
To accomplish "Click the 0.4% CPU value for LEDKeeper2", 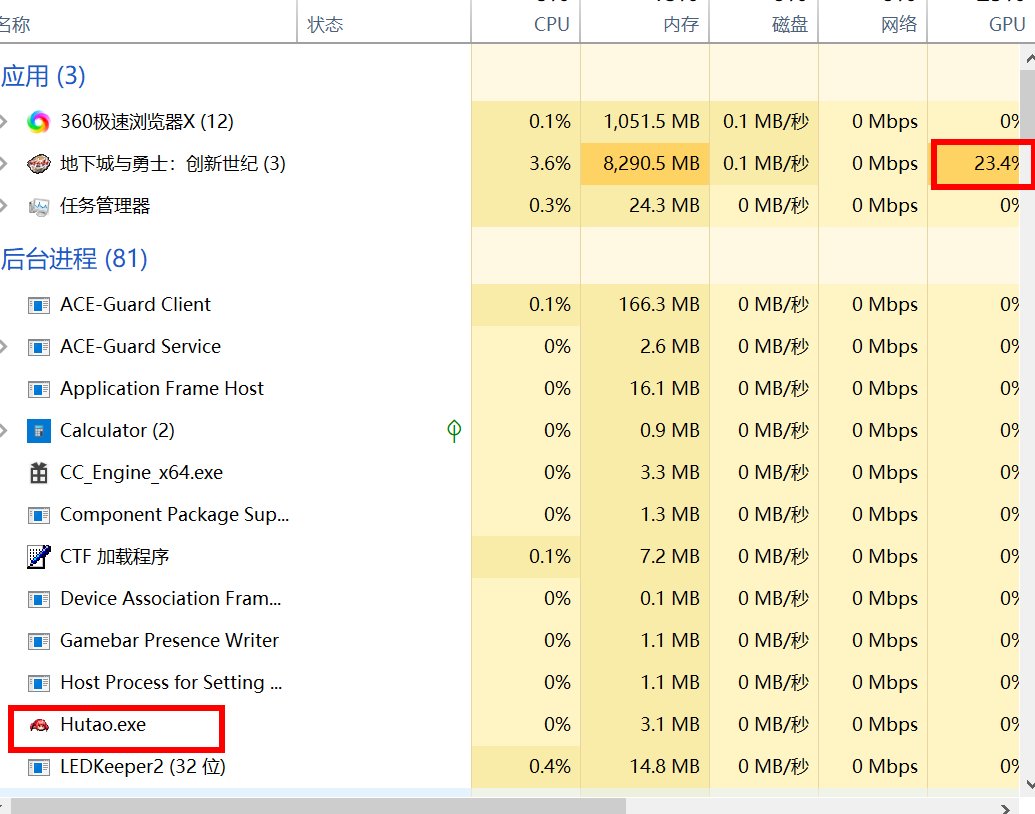I will (549, 766).
